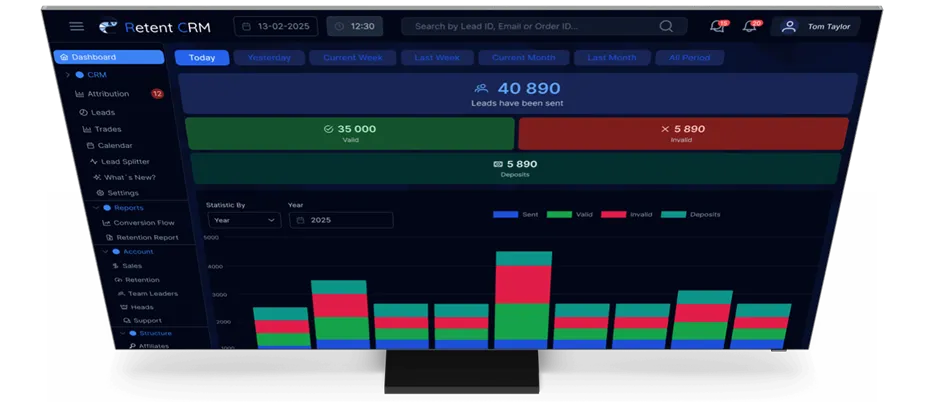Click the money icon on Deposits card
This screenshot has width=925, height=402.
[498, 164]
